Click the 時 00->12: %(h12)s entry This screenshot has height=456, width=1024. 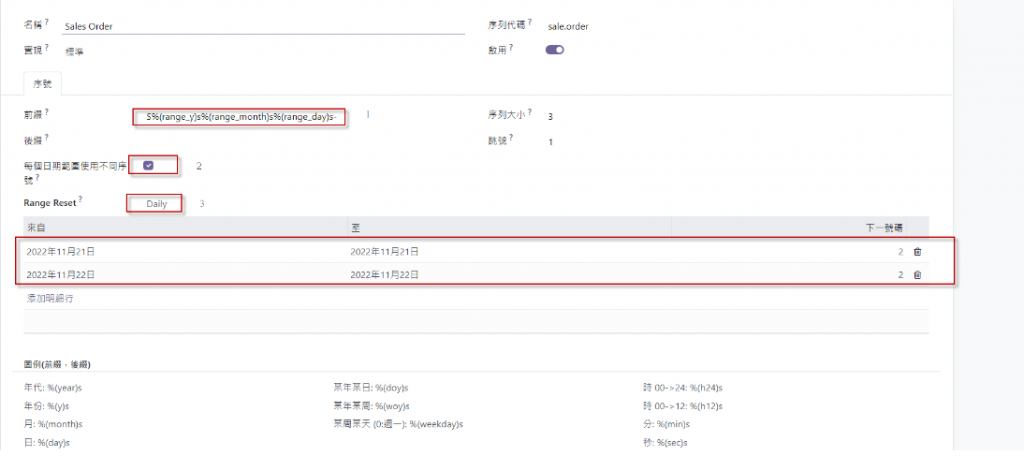(682, 406)
